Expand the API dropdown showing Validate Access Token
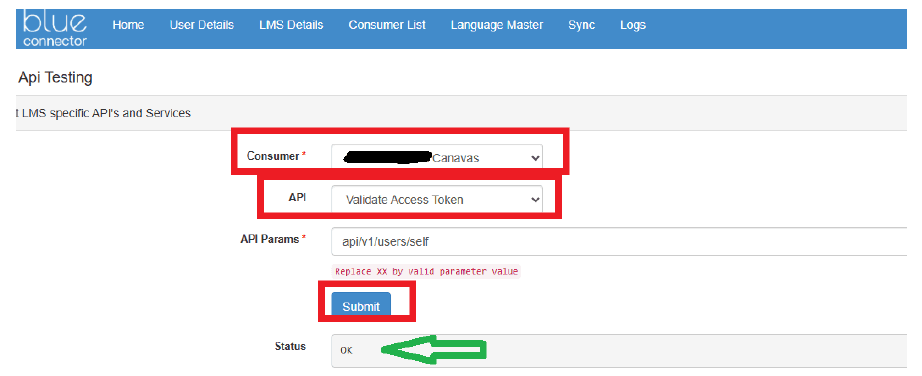This screenshot has height=376, width=922. 437,199
